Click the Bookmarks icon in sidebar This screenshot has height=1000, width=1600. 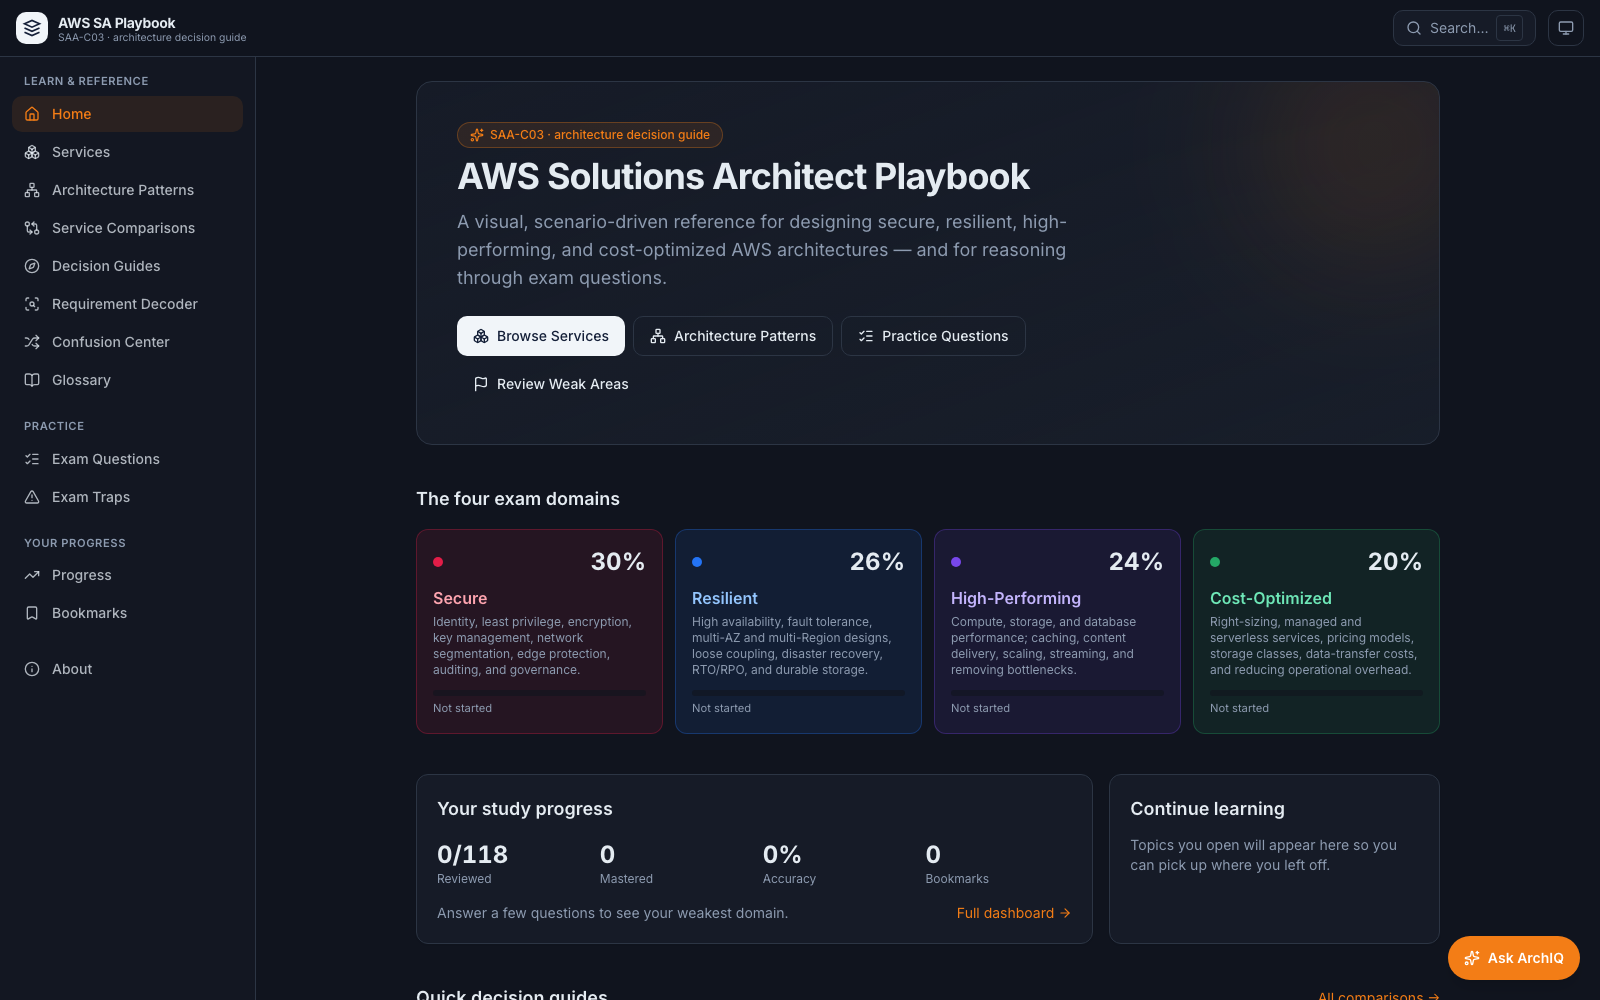[x=32, y=613]
